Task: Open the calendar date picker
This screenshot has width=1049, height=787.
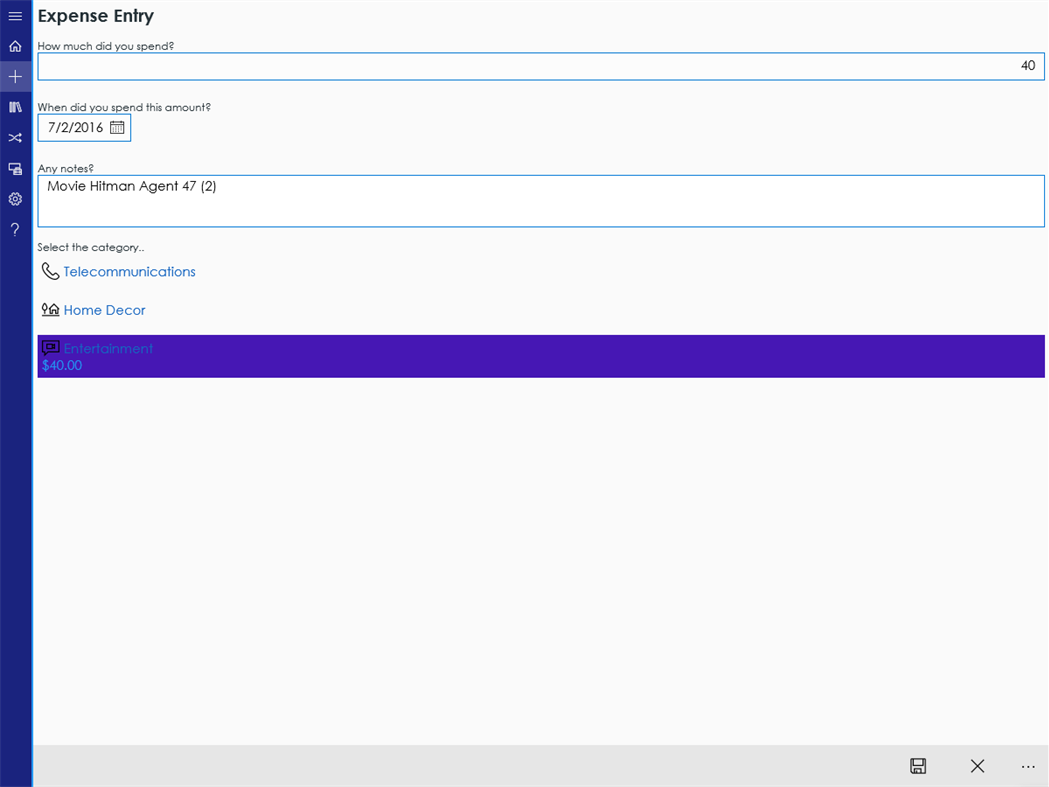Action: tap(117, 127)
